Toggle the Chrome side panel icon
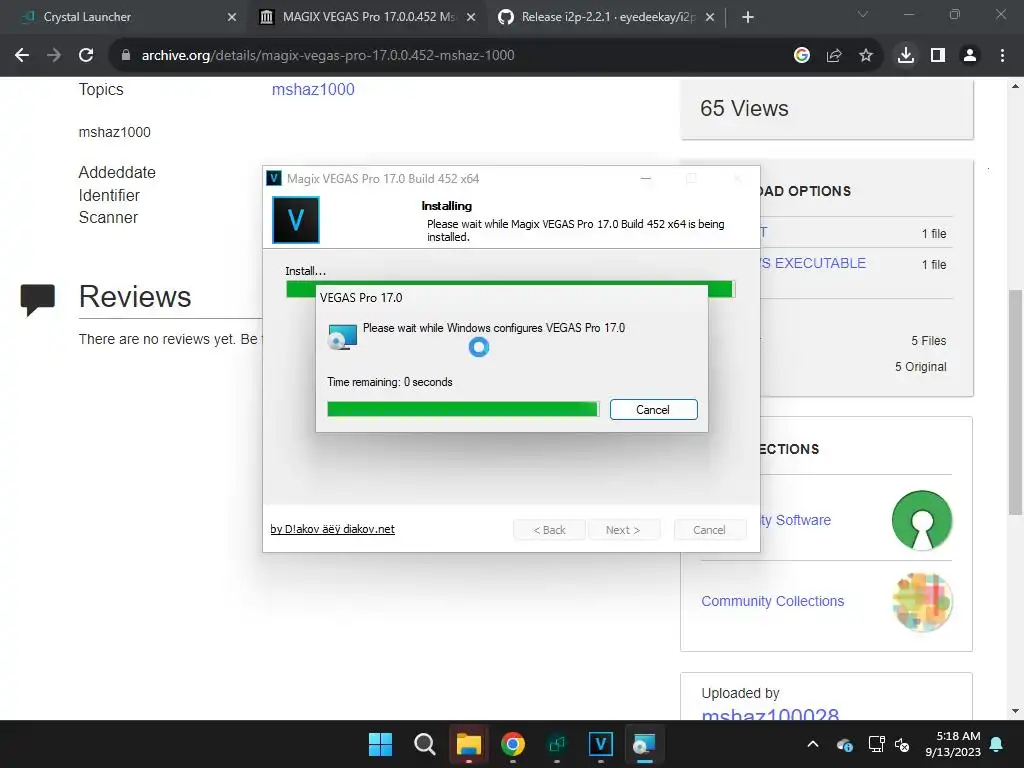 click(938, 56)
